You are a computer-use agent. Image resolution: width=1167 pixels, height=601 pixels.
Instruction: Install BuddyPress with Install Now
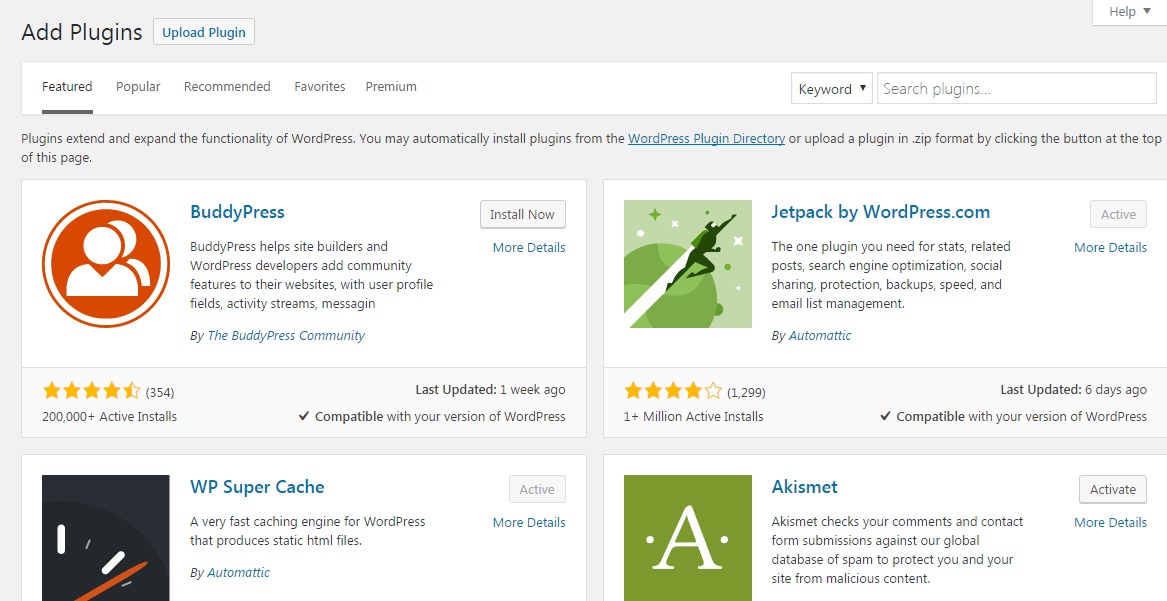click(x=522, y=214)
